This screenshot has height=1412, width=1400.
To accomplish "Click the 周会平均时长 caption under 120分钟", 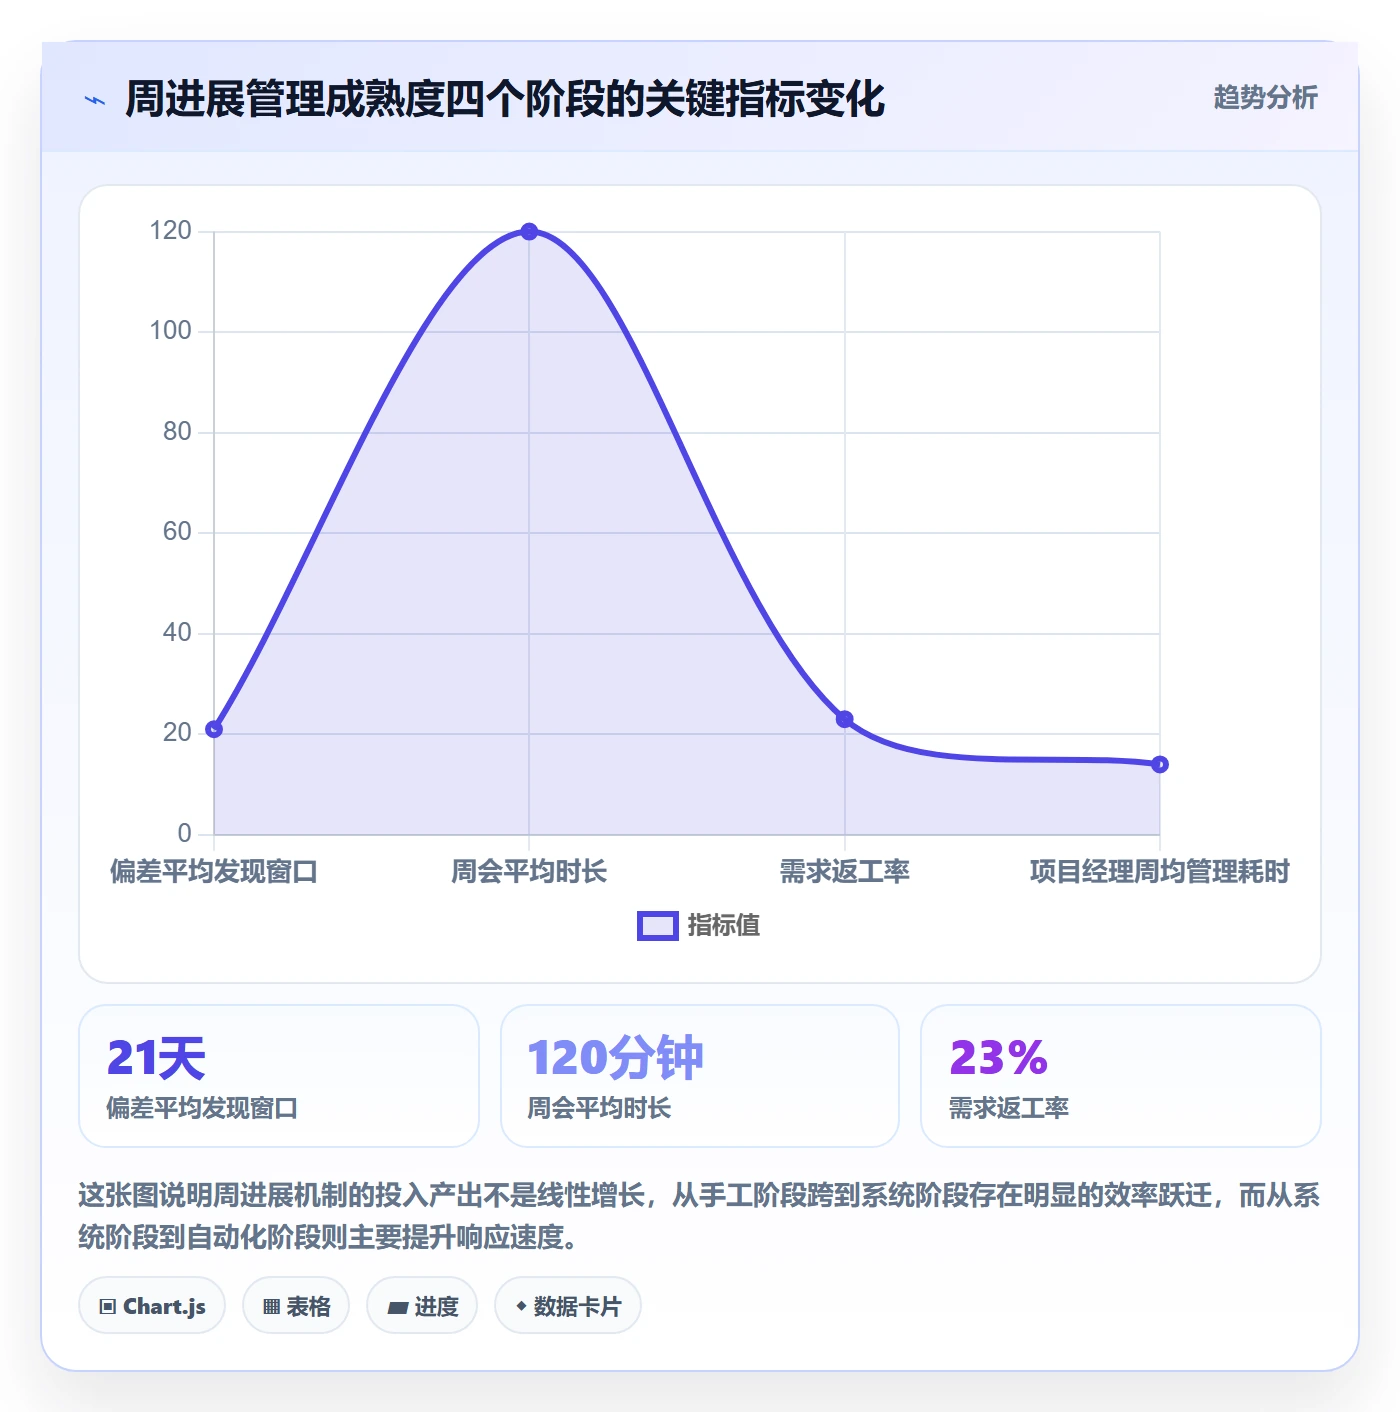I will (x=599, y=1108).
